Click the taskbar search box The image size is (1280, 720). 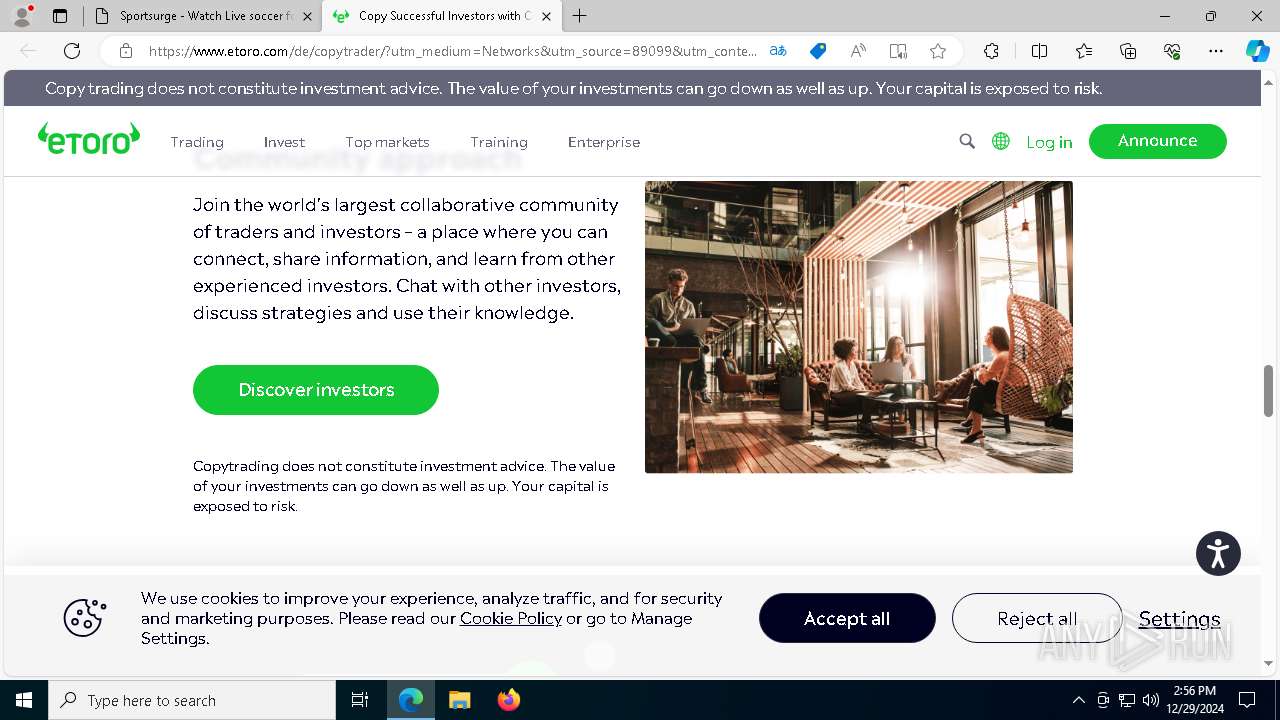(x=192, y=700)
